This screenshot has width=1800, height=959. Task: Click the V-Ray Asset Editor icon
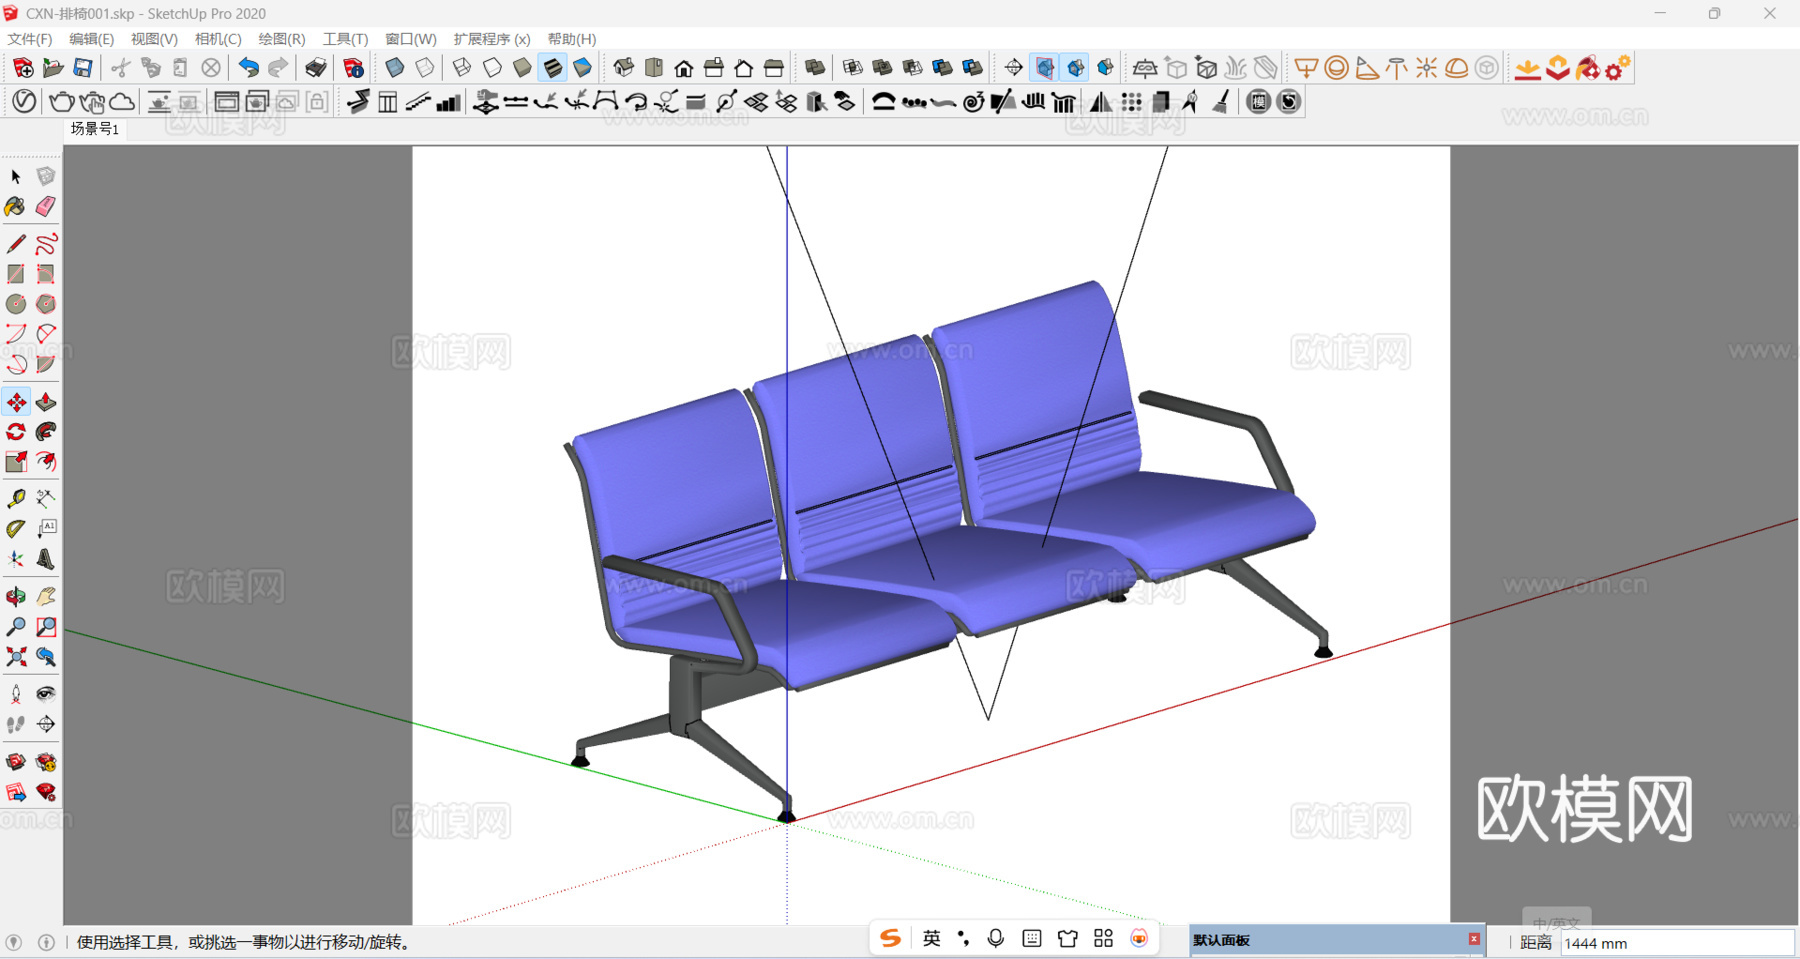click(24, 102)
